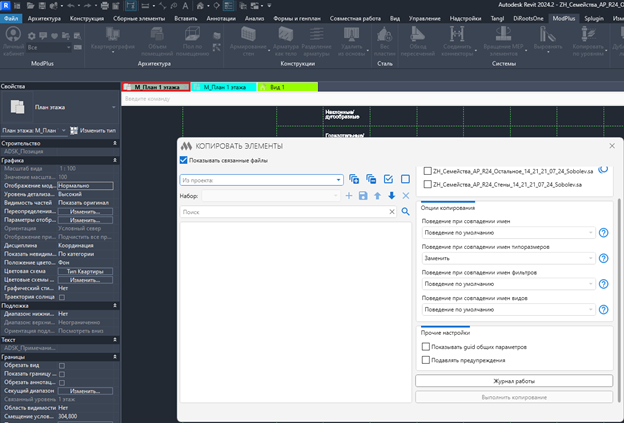624x423 pixels.
Task: Click the Обход пересечений tool
Action: (x=418, y=42)
